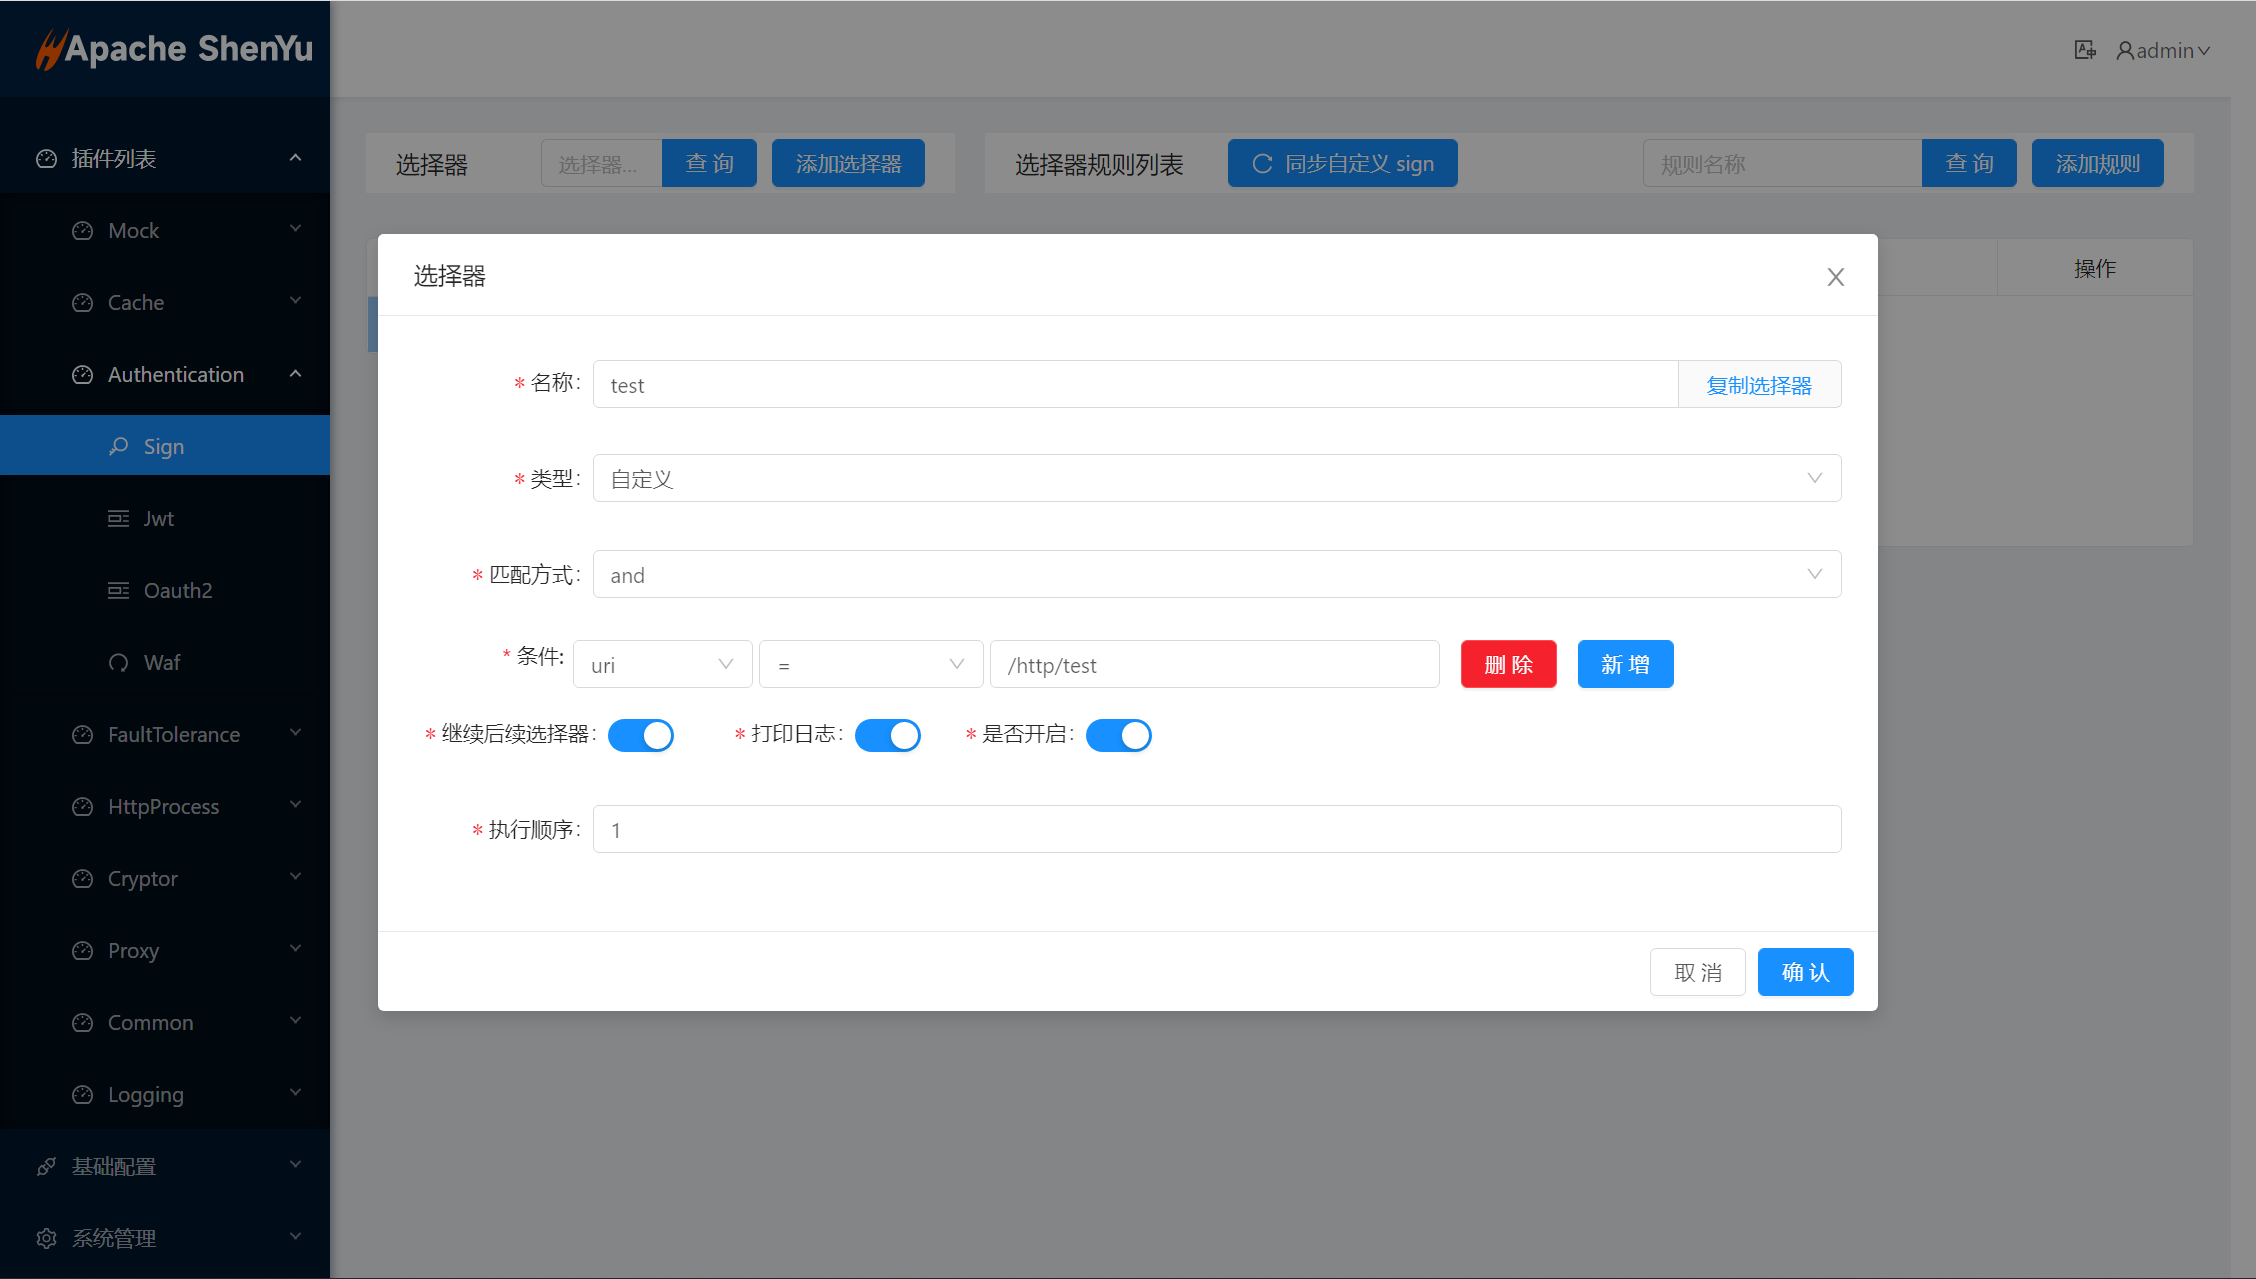Screen dimensions: 2256x1279
Task: Click the Mock plugin dashboard icon
Action: (83, 231)
